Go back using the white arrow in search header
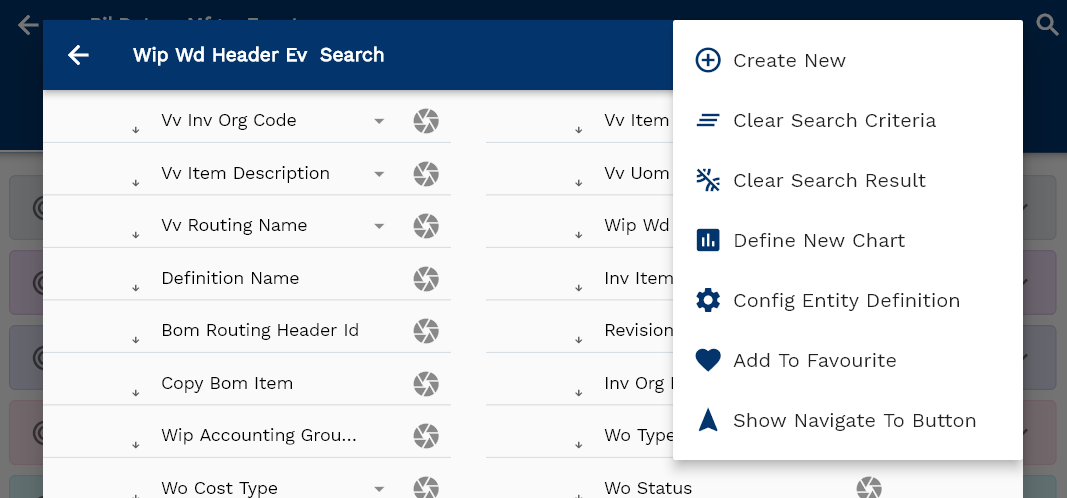This screenshot has height=498, width=1067. (78, 55)
